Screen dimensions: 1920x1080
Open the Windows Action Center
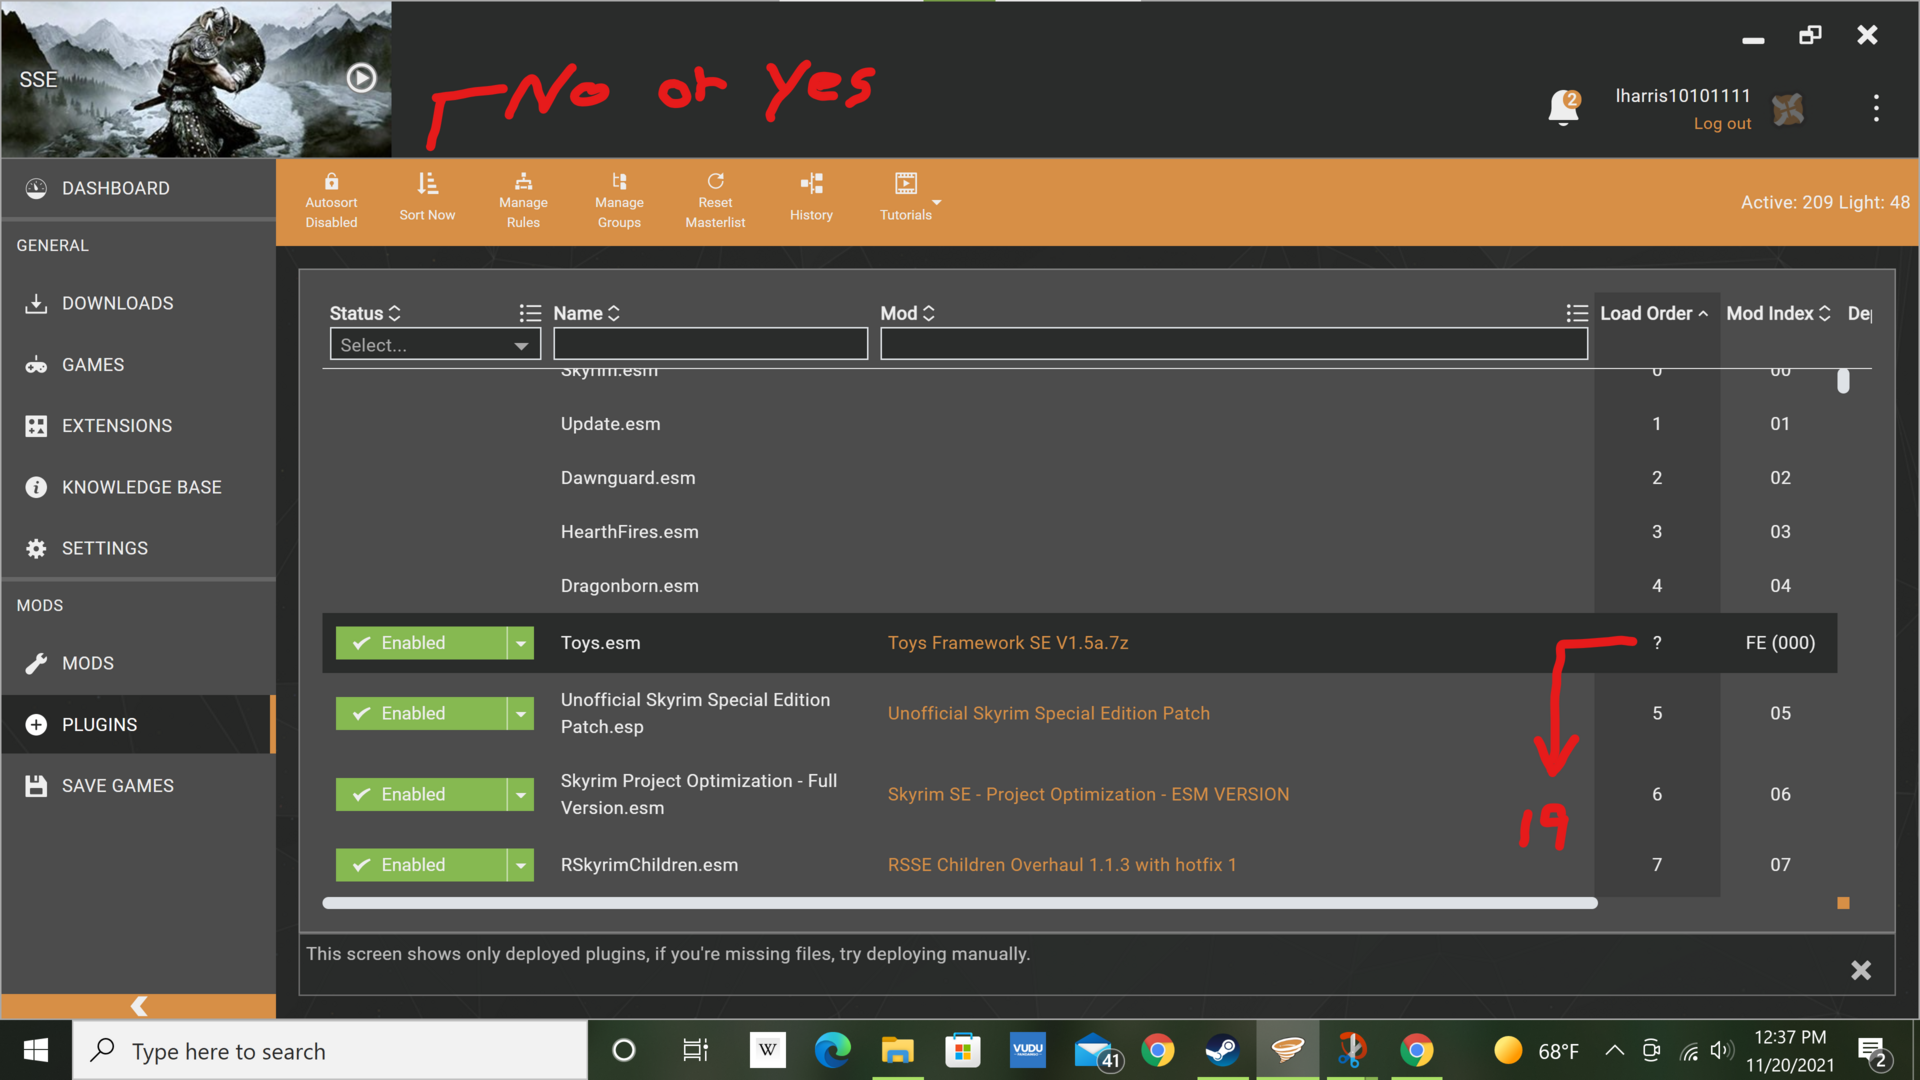(1872, 1052)
